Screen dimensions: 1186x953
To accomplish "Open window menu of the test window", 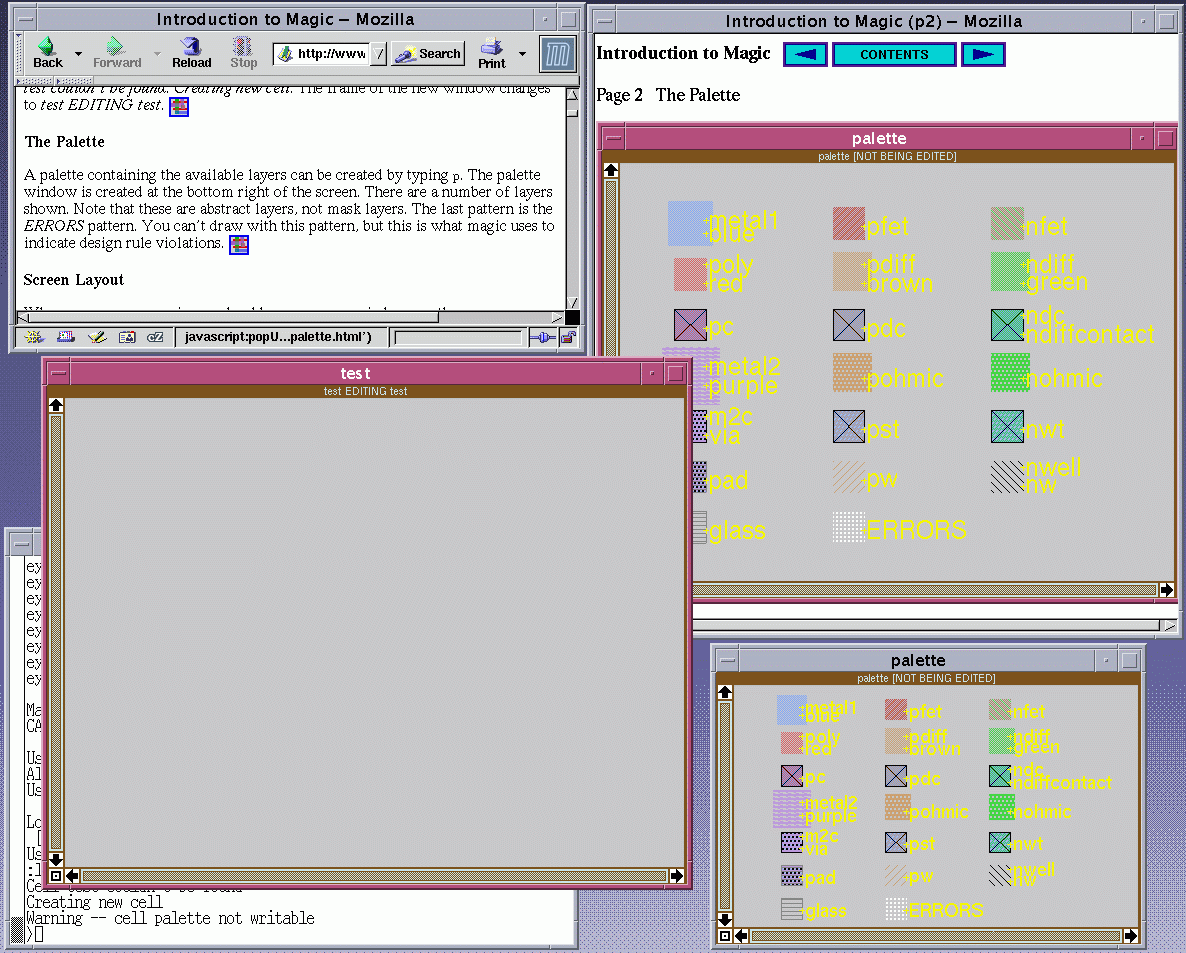I will point(58,373).
